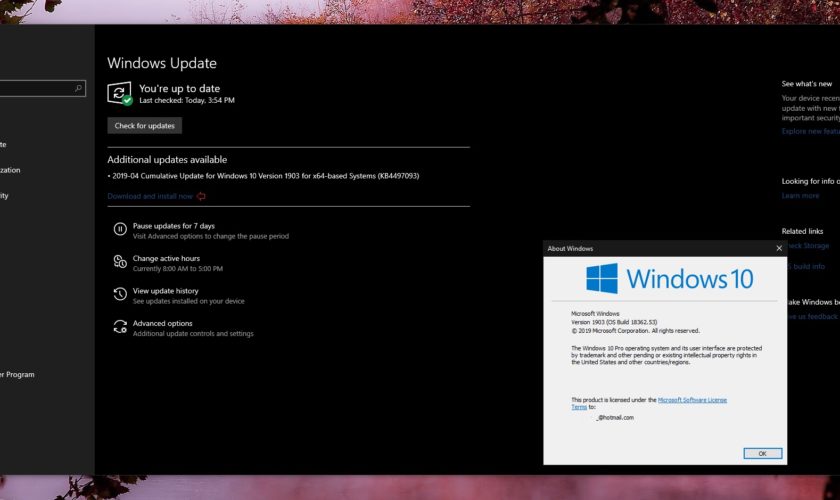840x500 pixels.
Task: Select Delivery Optimization in the sidebar
Action: tap(10, 170)
